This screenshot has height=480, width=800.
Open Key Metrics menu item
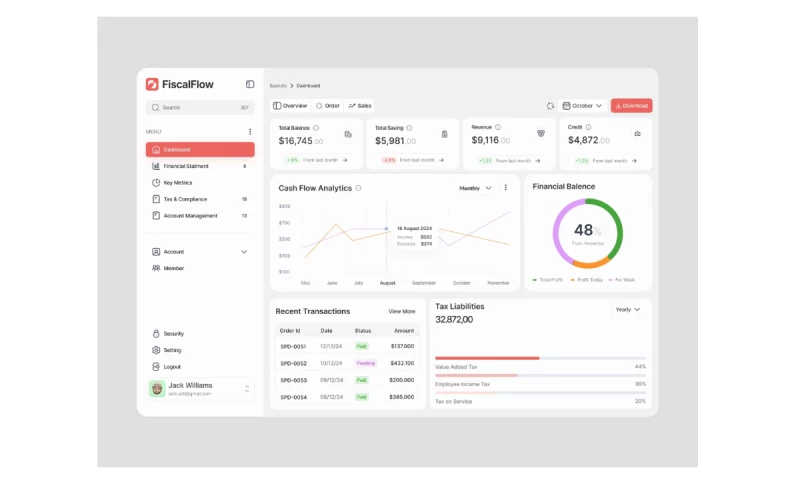pyautogui.click(x=200, y=183)
